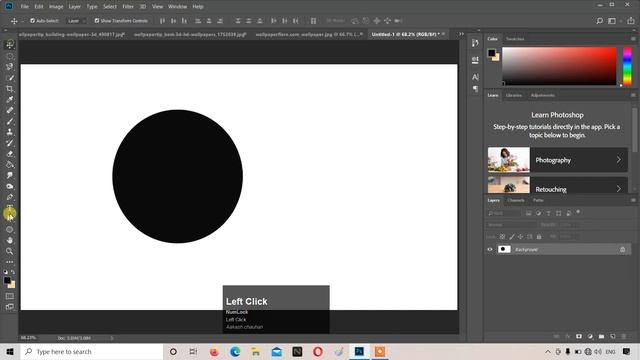640x360 pixels.
Task: Click the Share icon in options bar
Action: pos(631,21)
